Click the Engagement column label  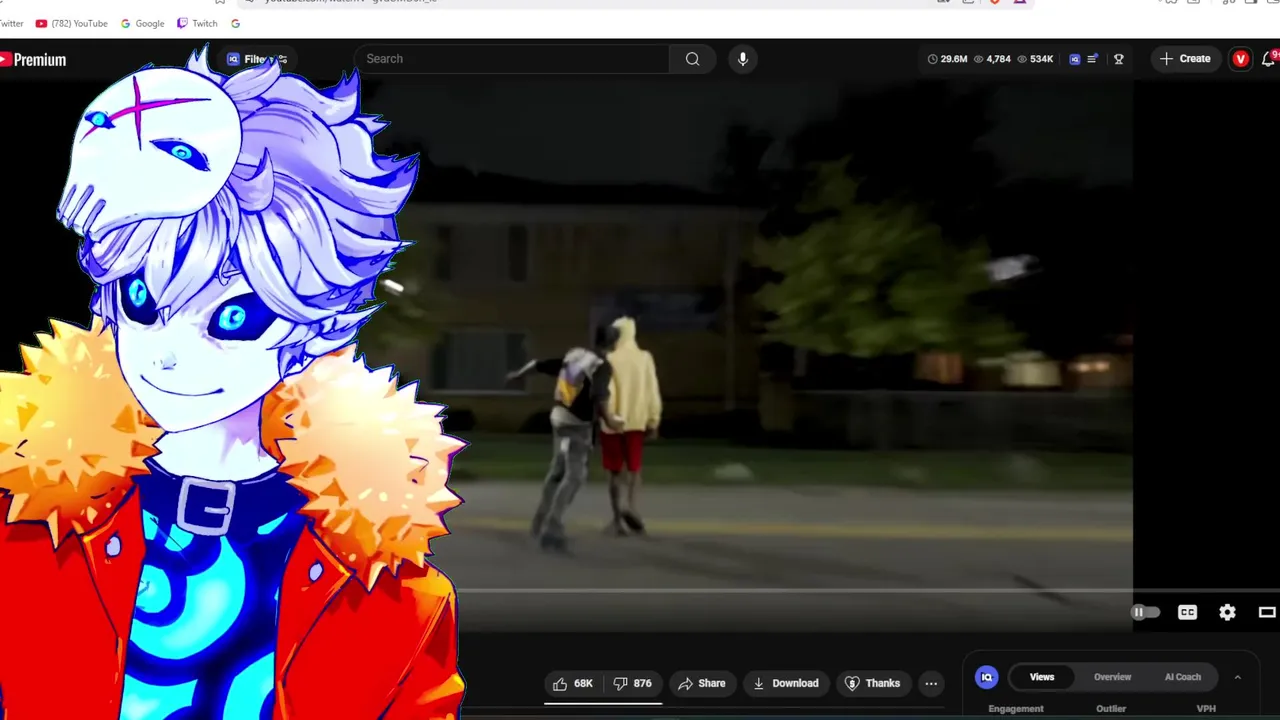pos(1016,709)
